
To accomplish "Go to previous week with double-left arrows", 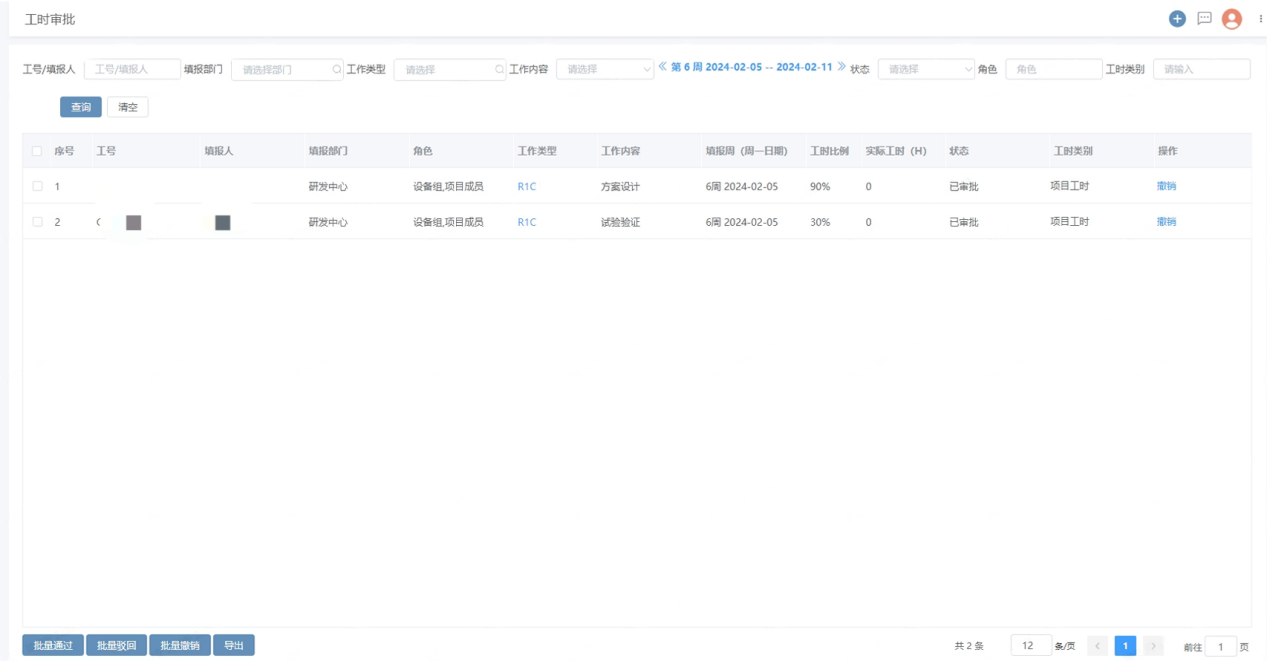I will point(662,67).
